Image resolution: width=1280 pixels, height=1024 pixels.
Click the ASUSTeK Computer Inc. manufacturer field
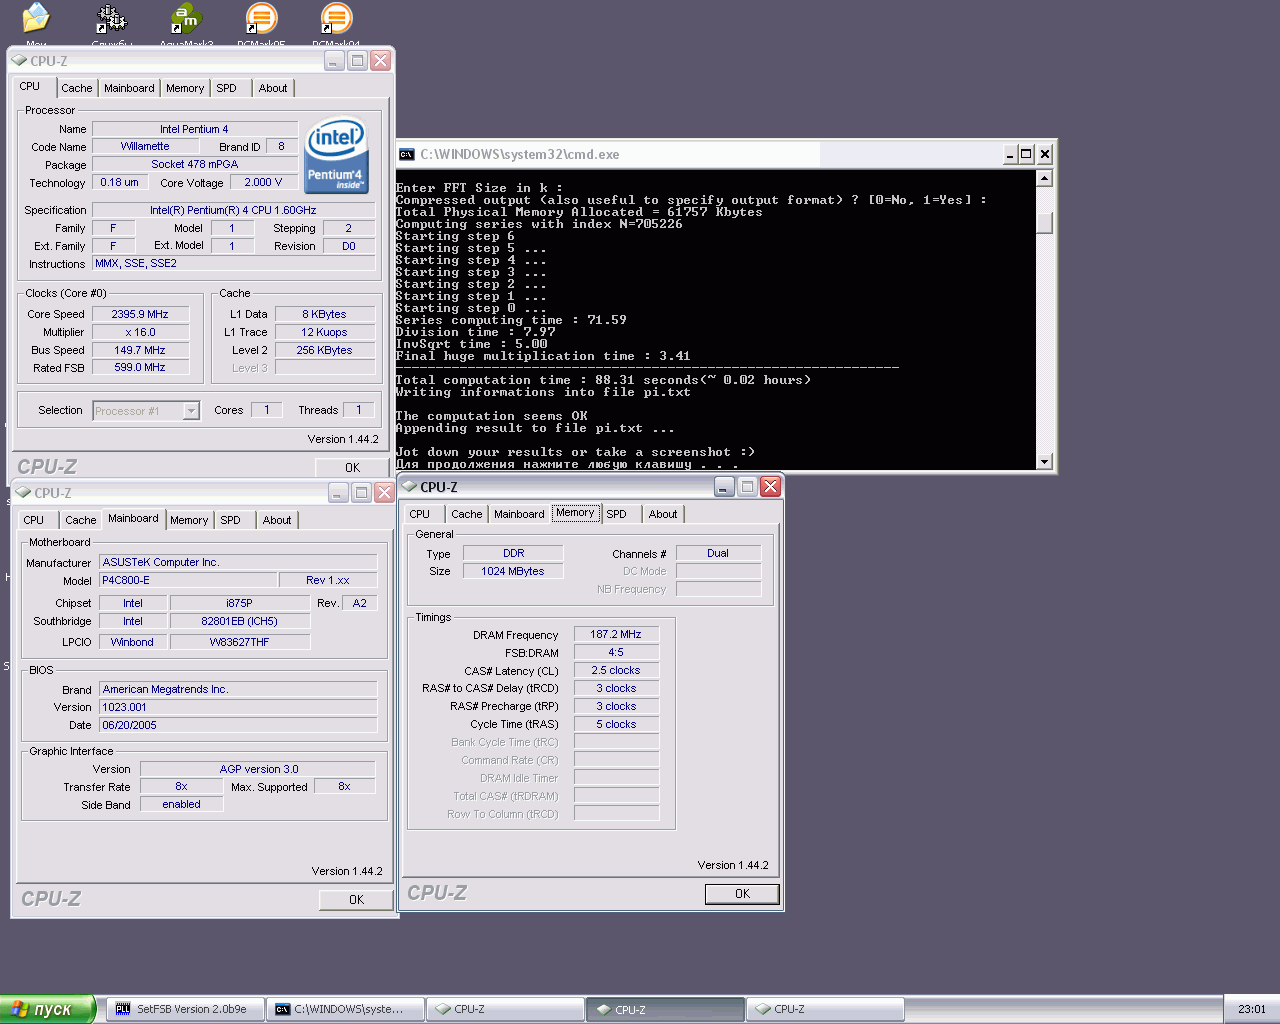tap(238, 562)
